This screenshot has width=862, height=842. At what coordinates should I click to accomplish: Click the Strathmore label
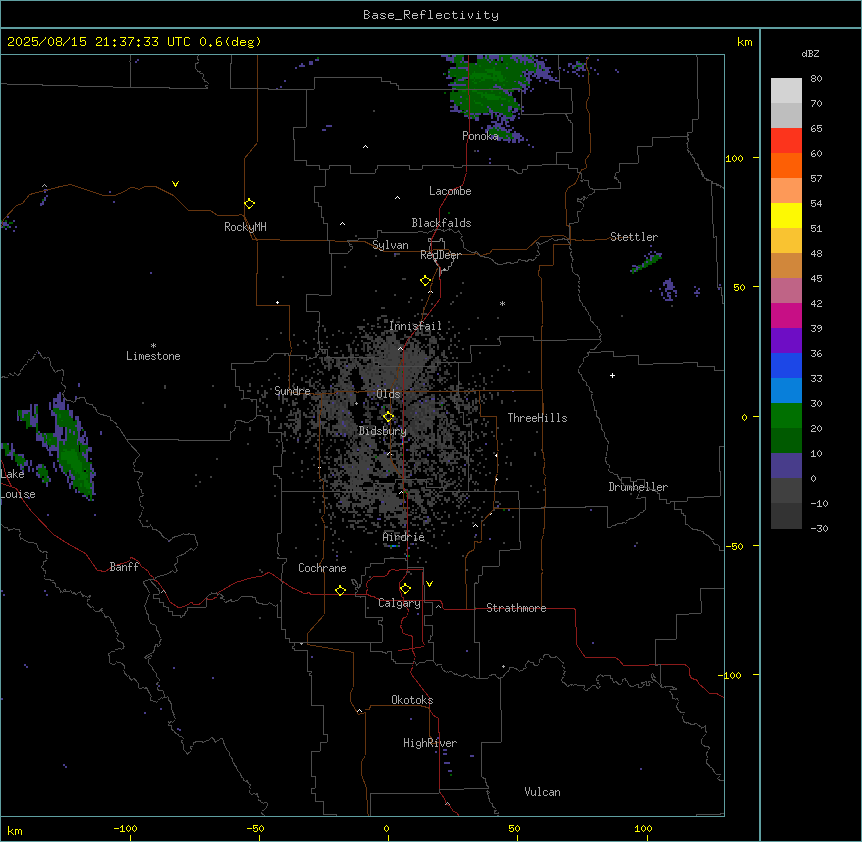(x=516, y=608)
